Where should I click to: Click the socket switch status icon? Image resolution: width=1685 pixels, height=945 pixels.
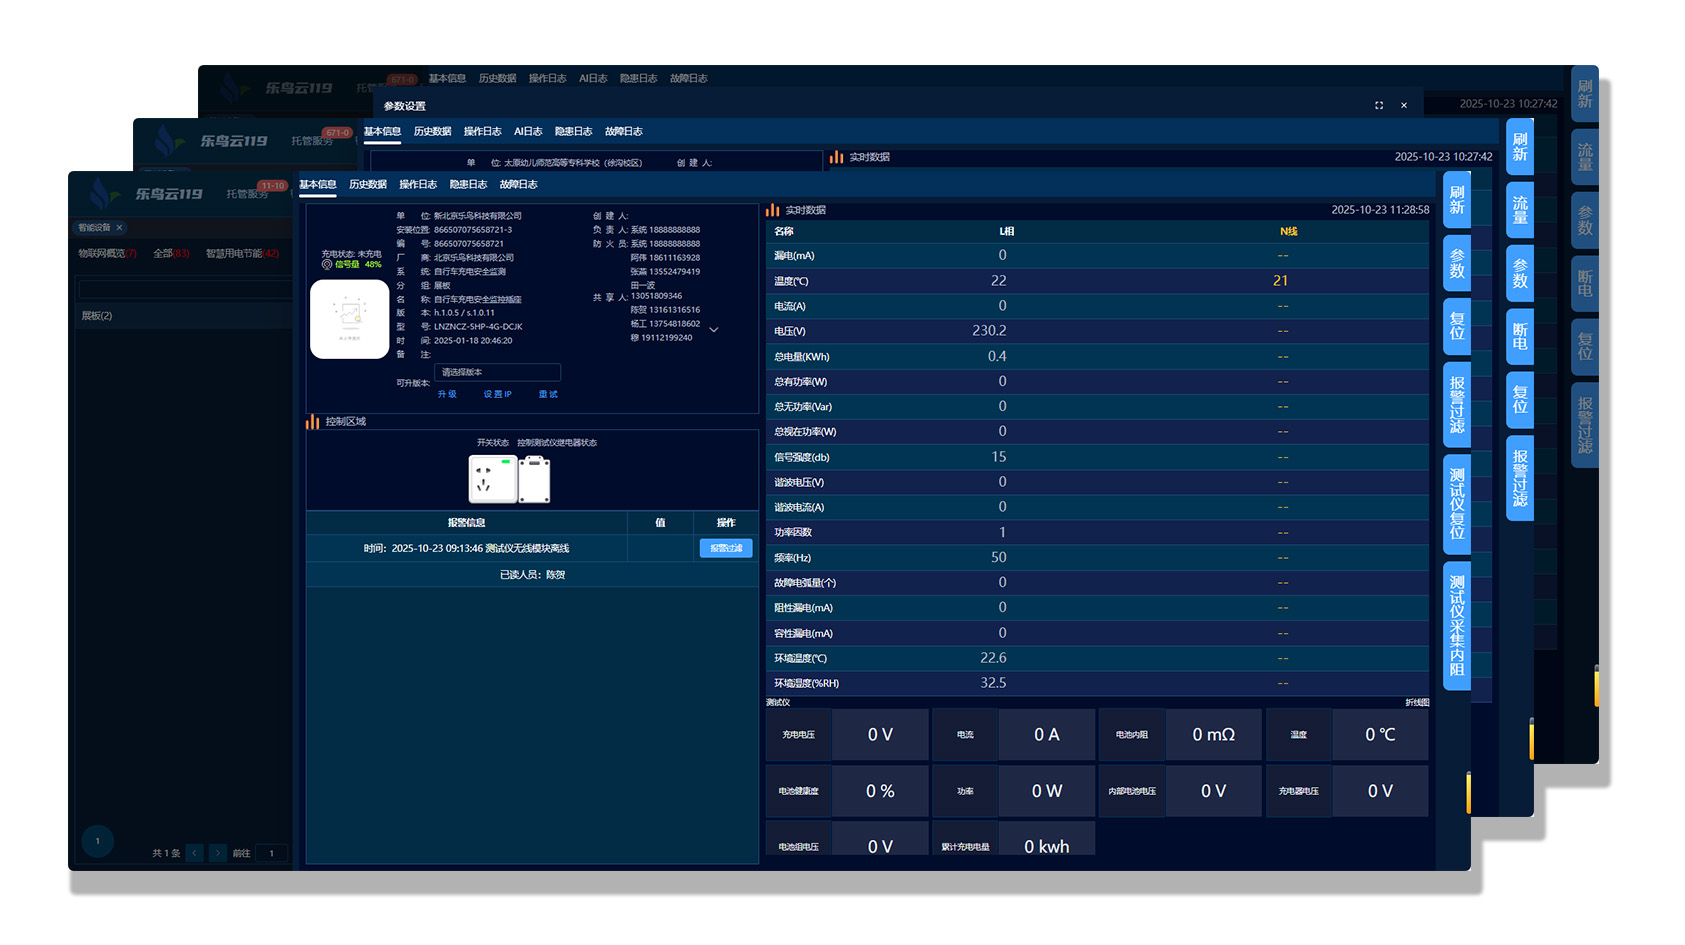(x=492, y=479)
